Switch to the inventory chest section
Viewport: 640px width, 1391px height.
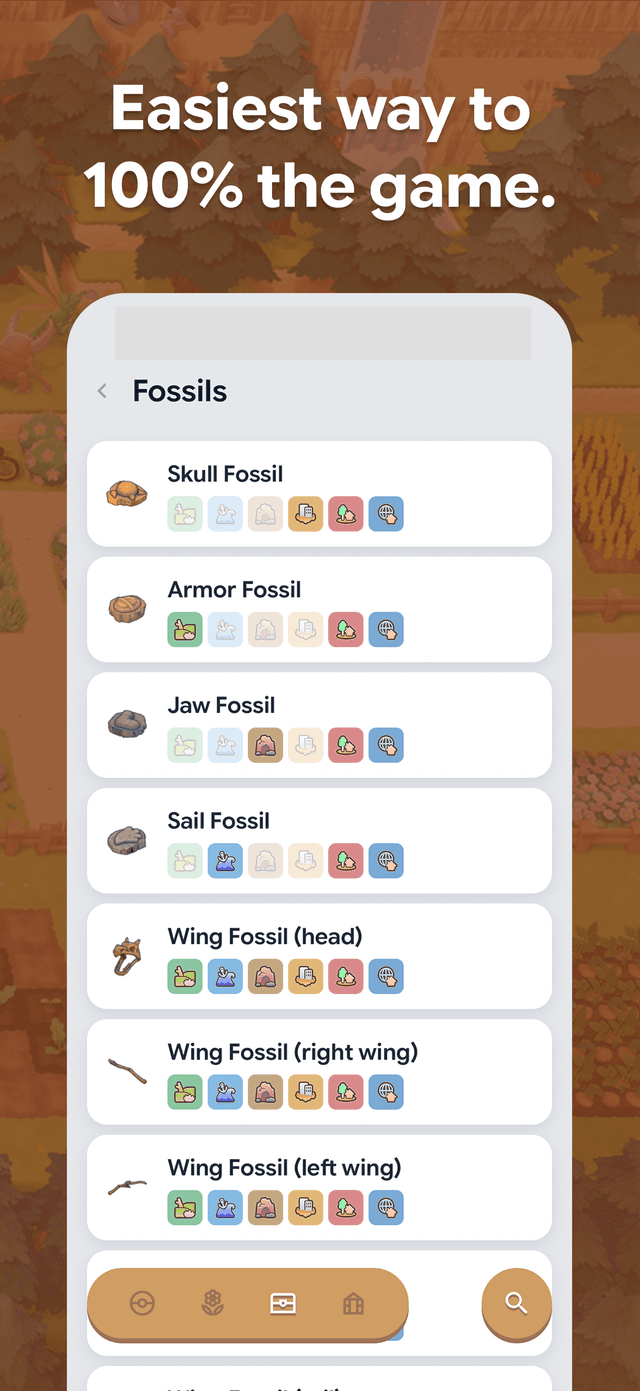click(x=283, y=1303)
